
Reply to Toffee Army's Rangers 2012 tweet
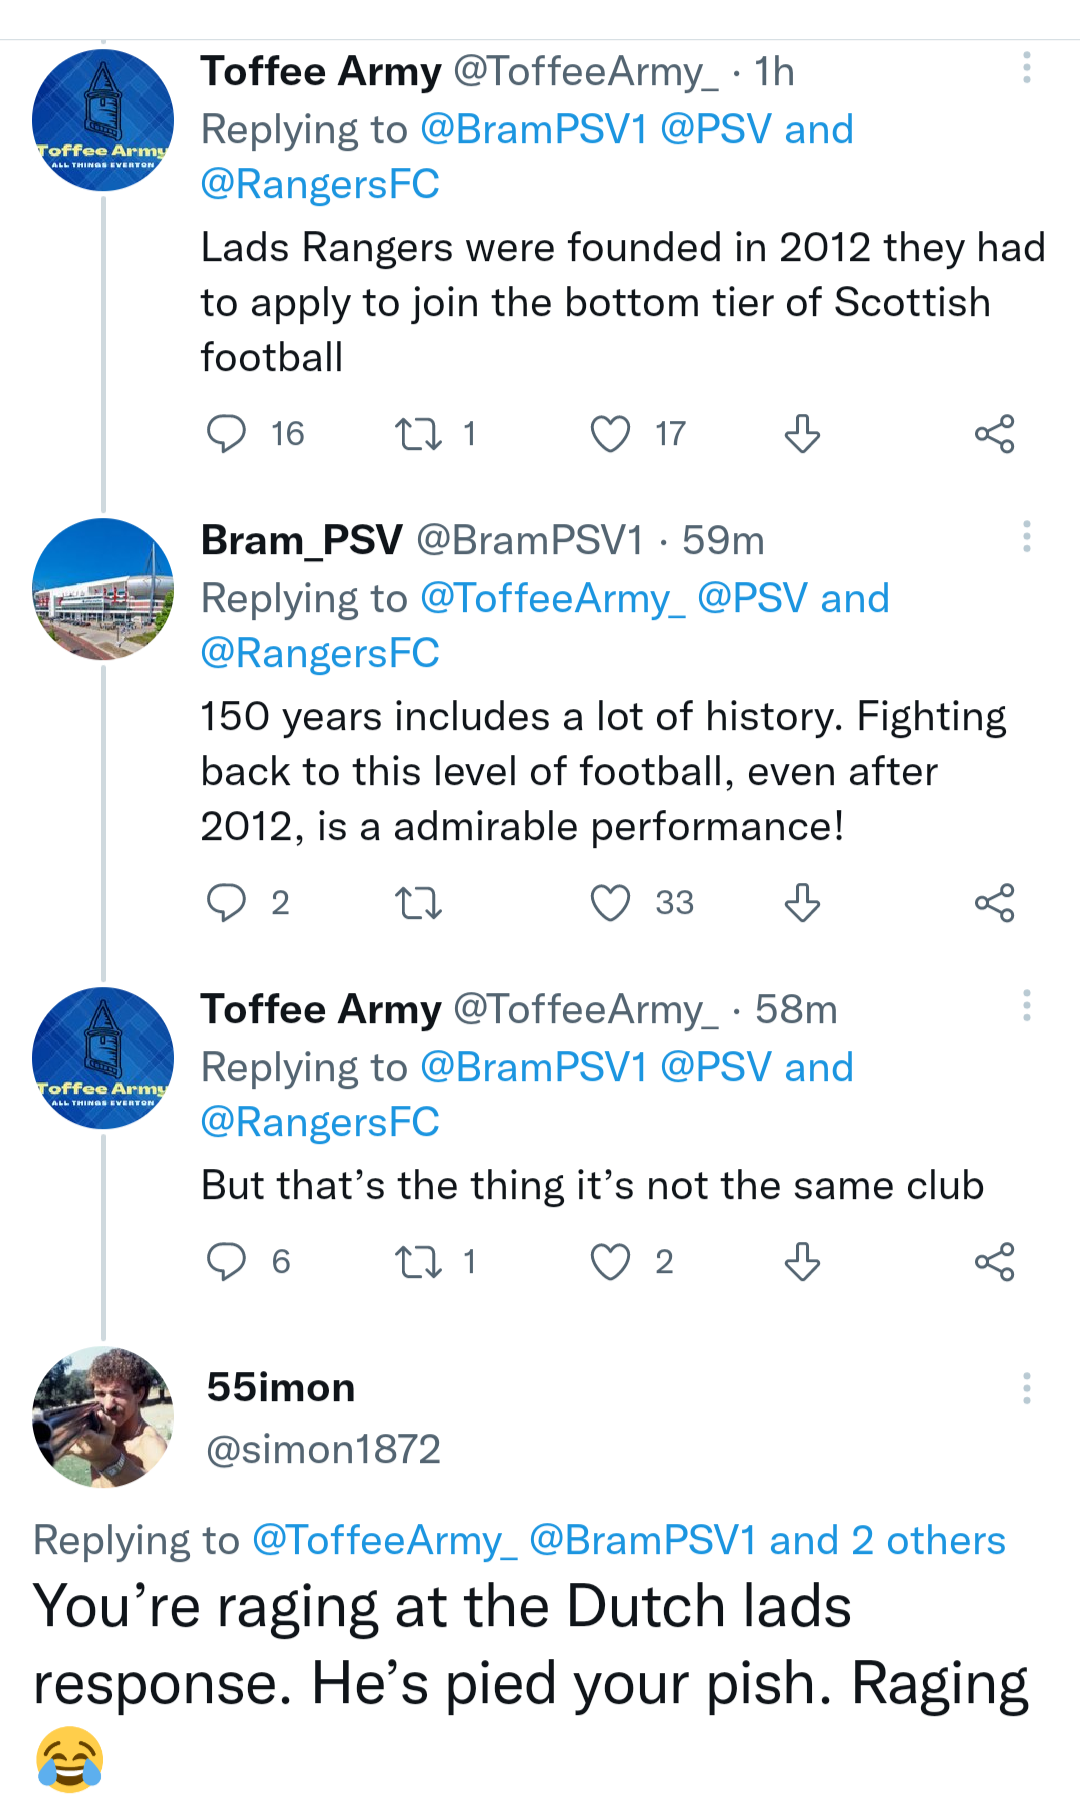point(226,434)
